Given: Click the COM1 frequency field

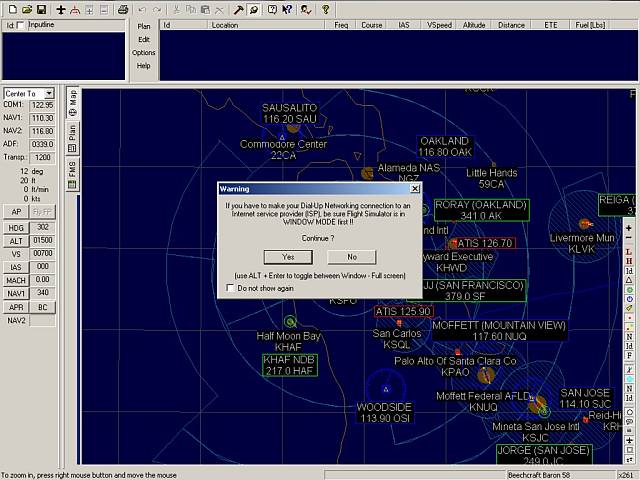Looking at the screenshot, I should [42, 105].
